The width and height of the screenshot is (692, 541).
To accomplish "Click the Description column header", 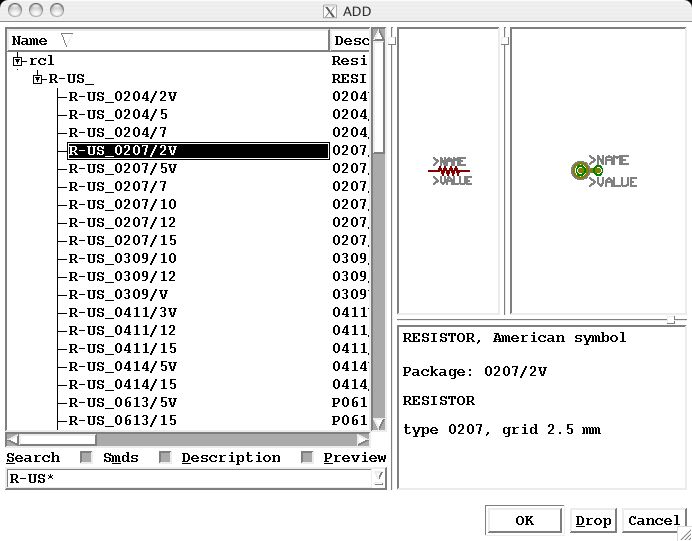I will (350, 41).
